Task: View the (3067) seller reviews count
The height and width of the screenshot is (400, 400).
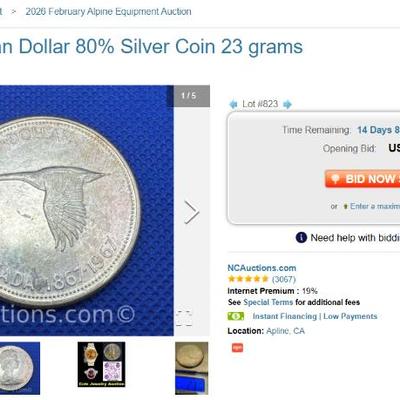Action: pyautogui.click(x=284, y=279)
